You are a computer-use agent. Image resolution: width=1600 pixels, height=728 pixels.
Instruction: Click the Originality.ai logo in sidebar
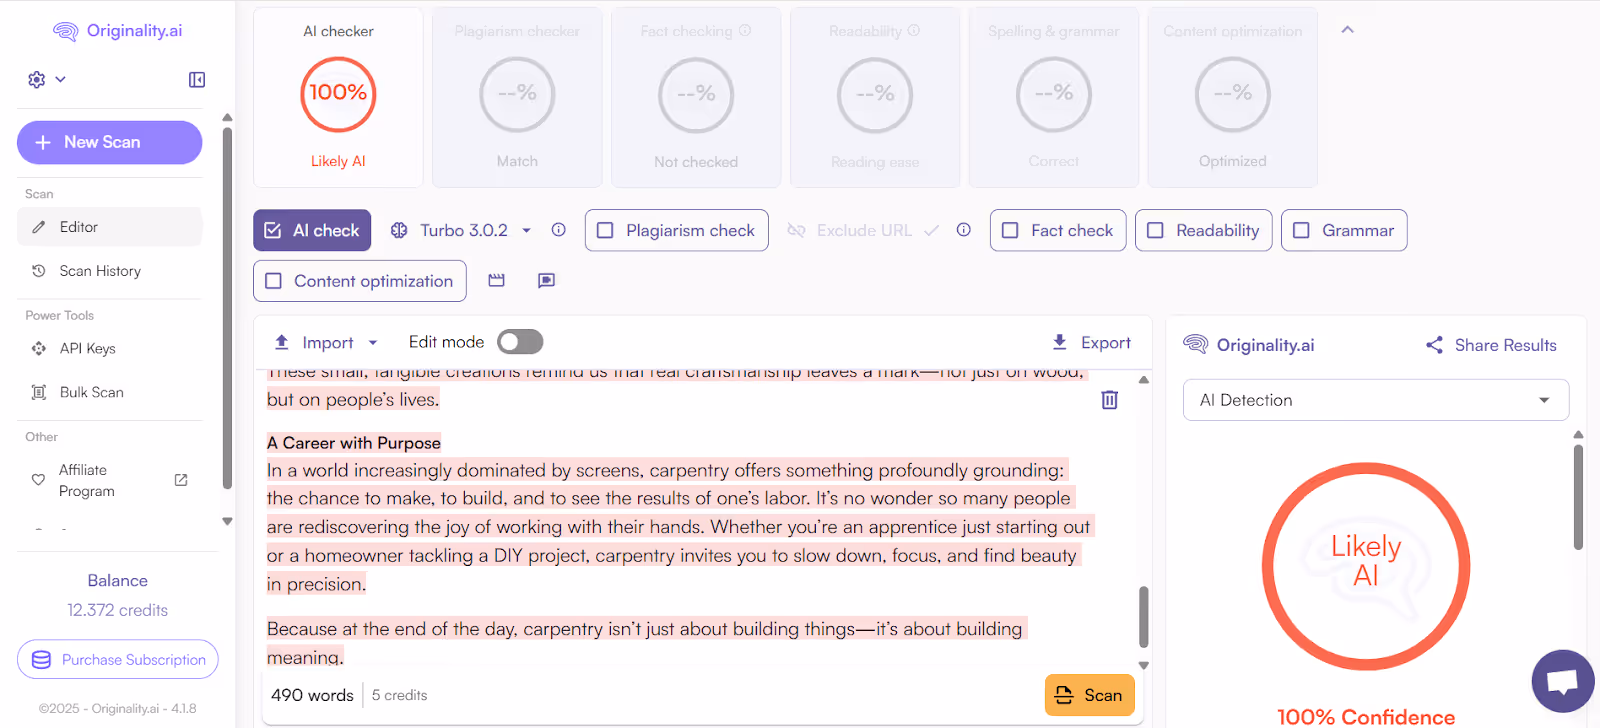(117, 31)
